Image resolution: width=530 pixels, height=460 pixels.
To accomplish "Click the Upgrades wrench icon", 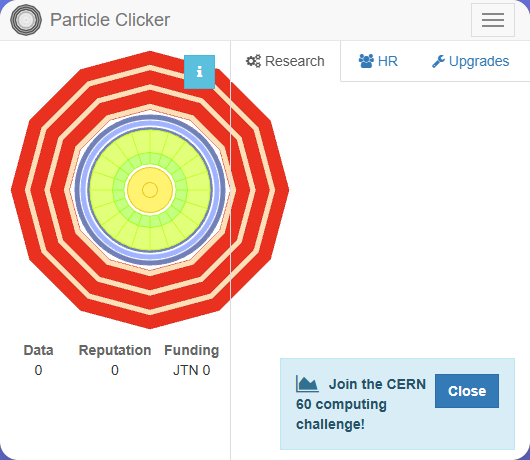I will coord(438,62).
